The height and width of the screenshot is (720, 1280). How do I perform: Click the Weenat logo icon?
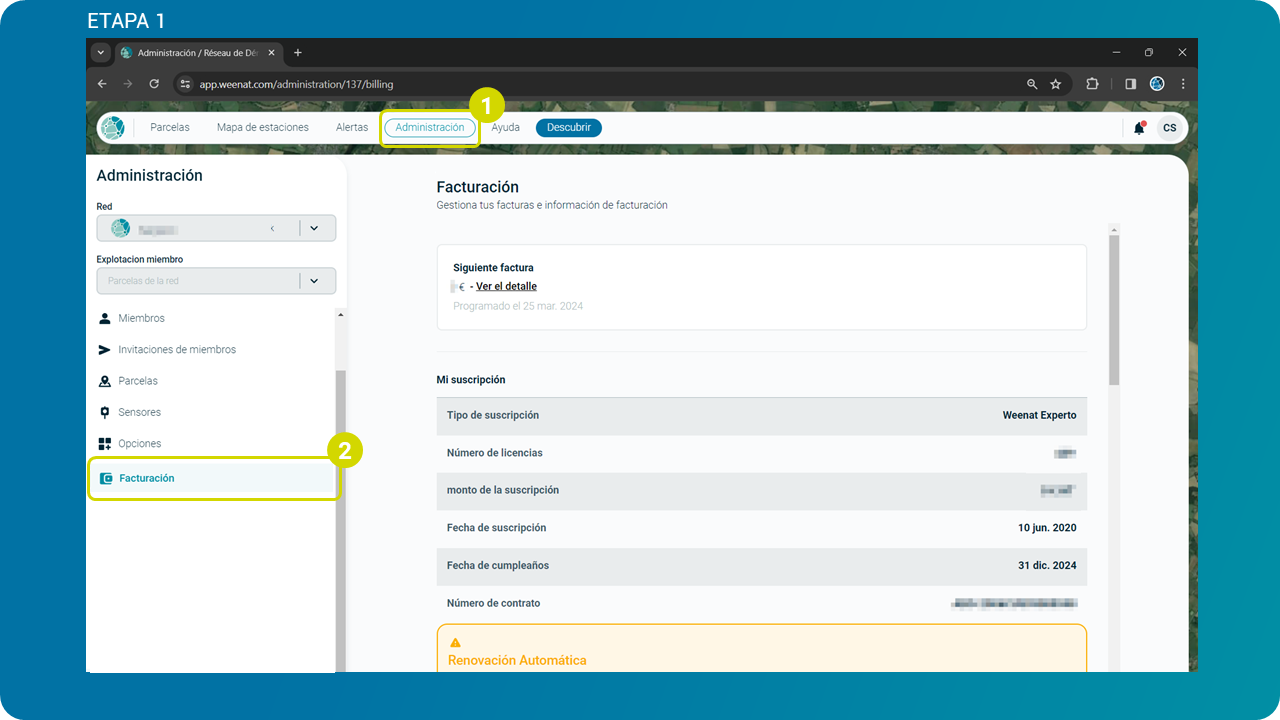click(x=112, y=128)
